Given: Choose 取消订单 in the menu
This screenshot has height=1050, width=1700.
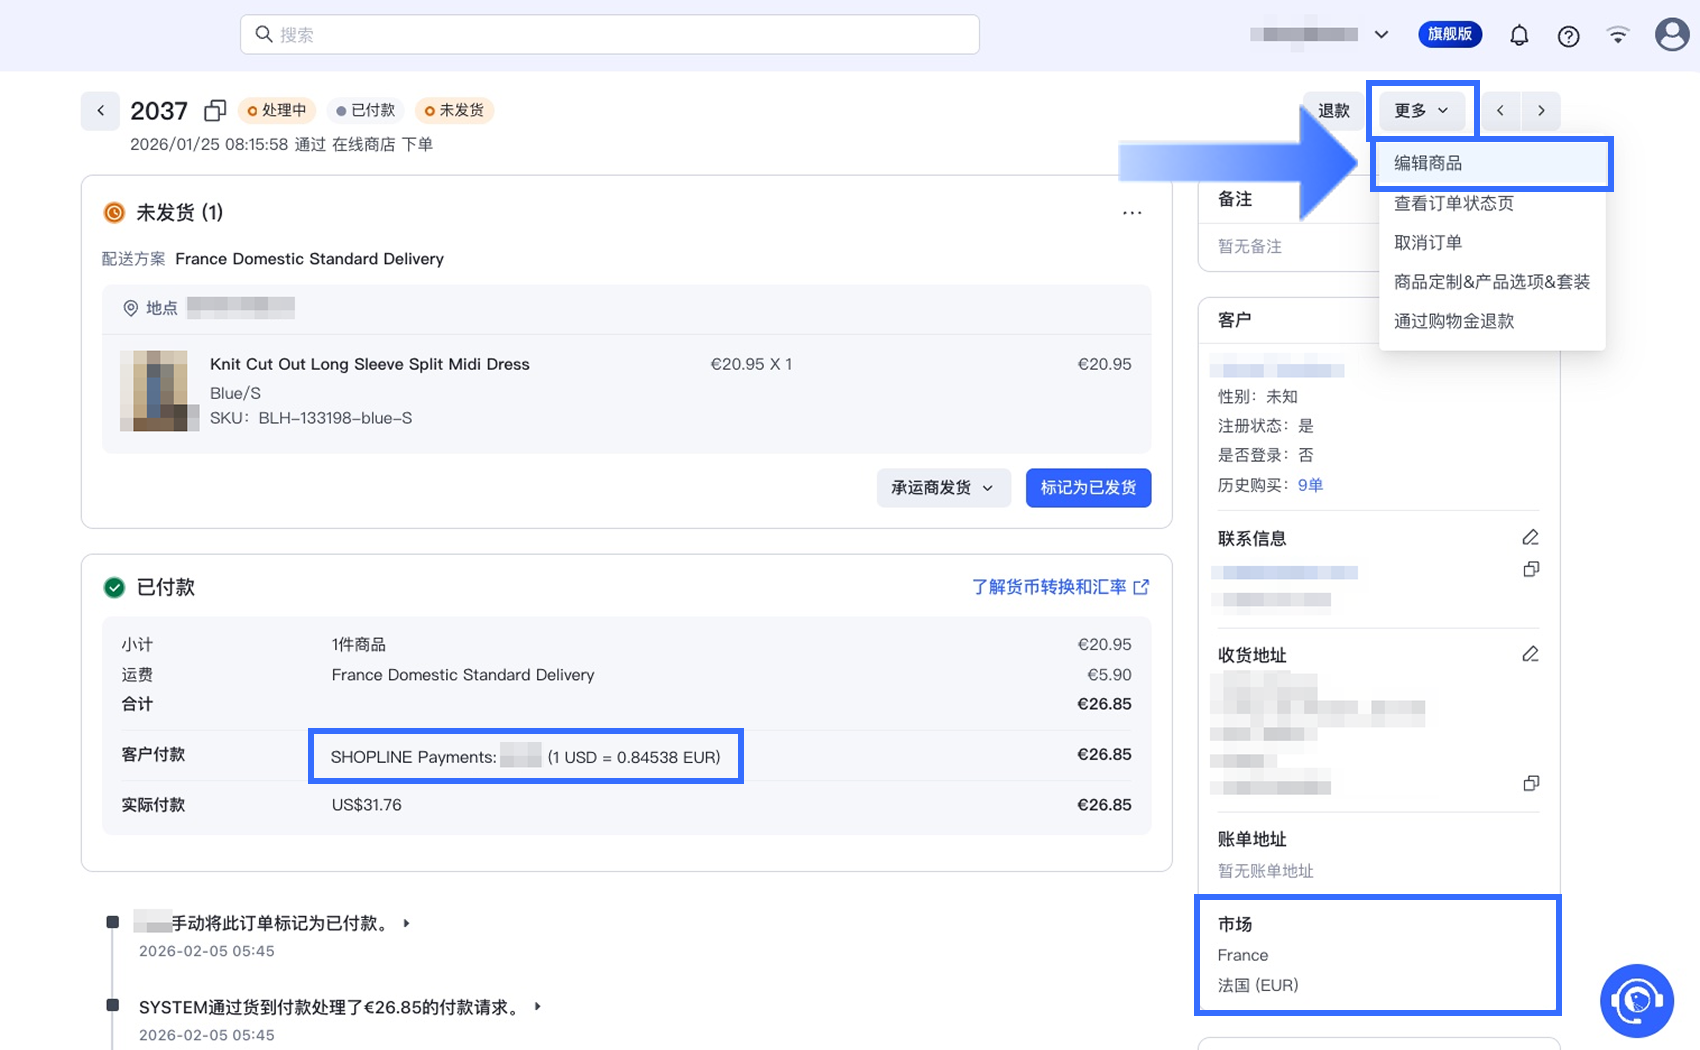Looking at the screenshot, I should tap(1491, 242).
